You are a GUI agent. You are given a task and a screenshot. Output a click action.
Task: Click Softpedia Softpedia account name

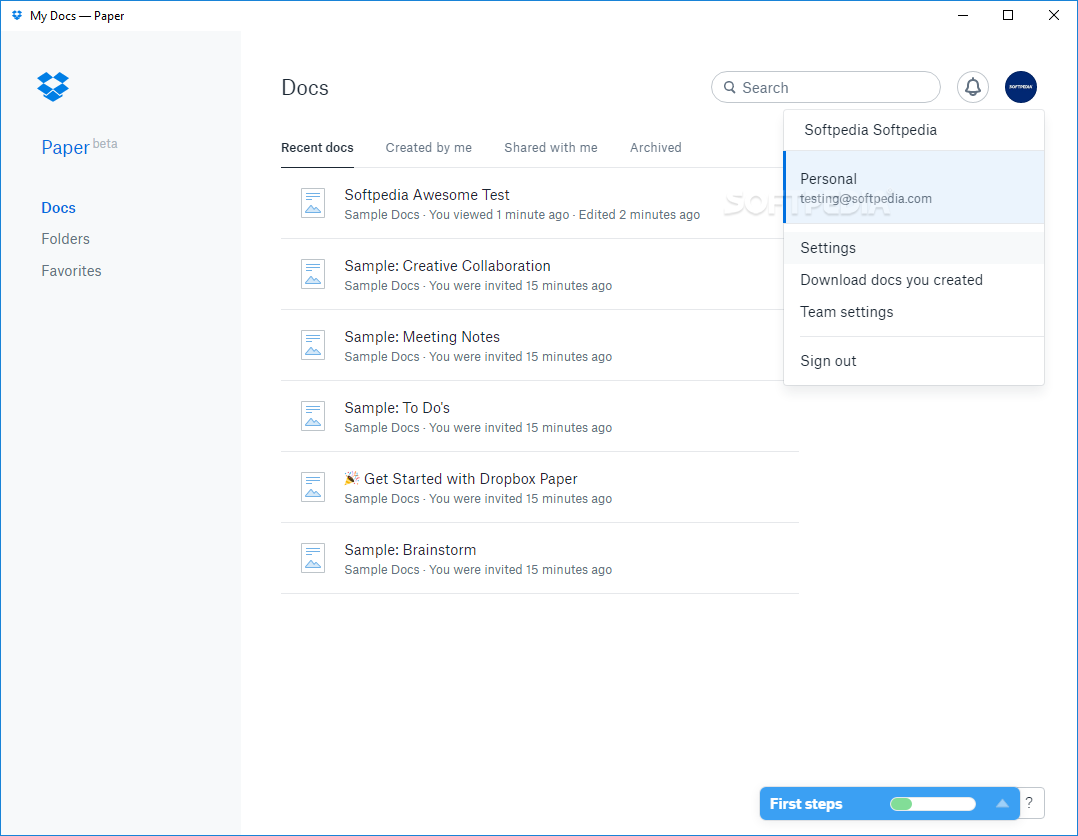pyautogui.click(x=870, y=130)
